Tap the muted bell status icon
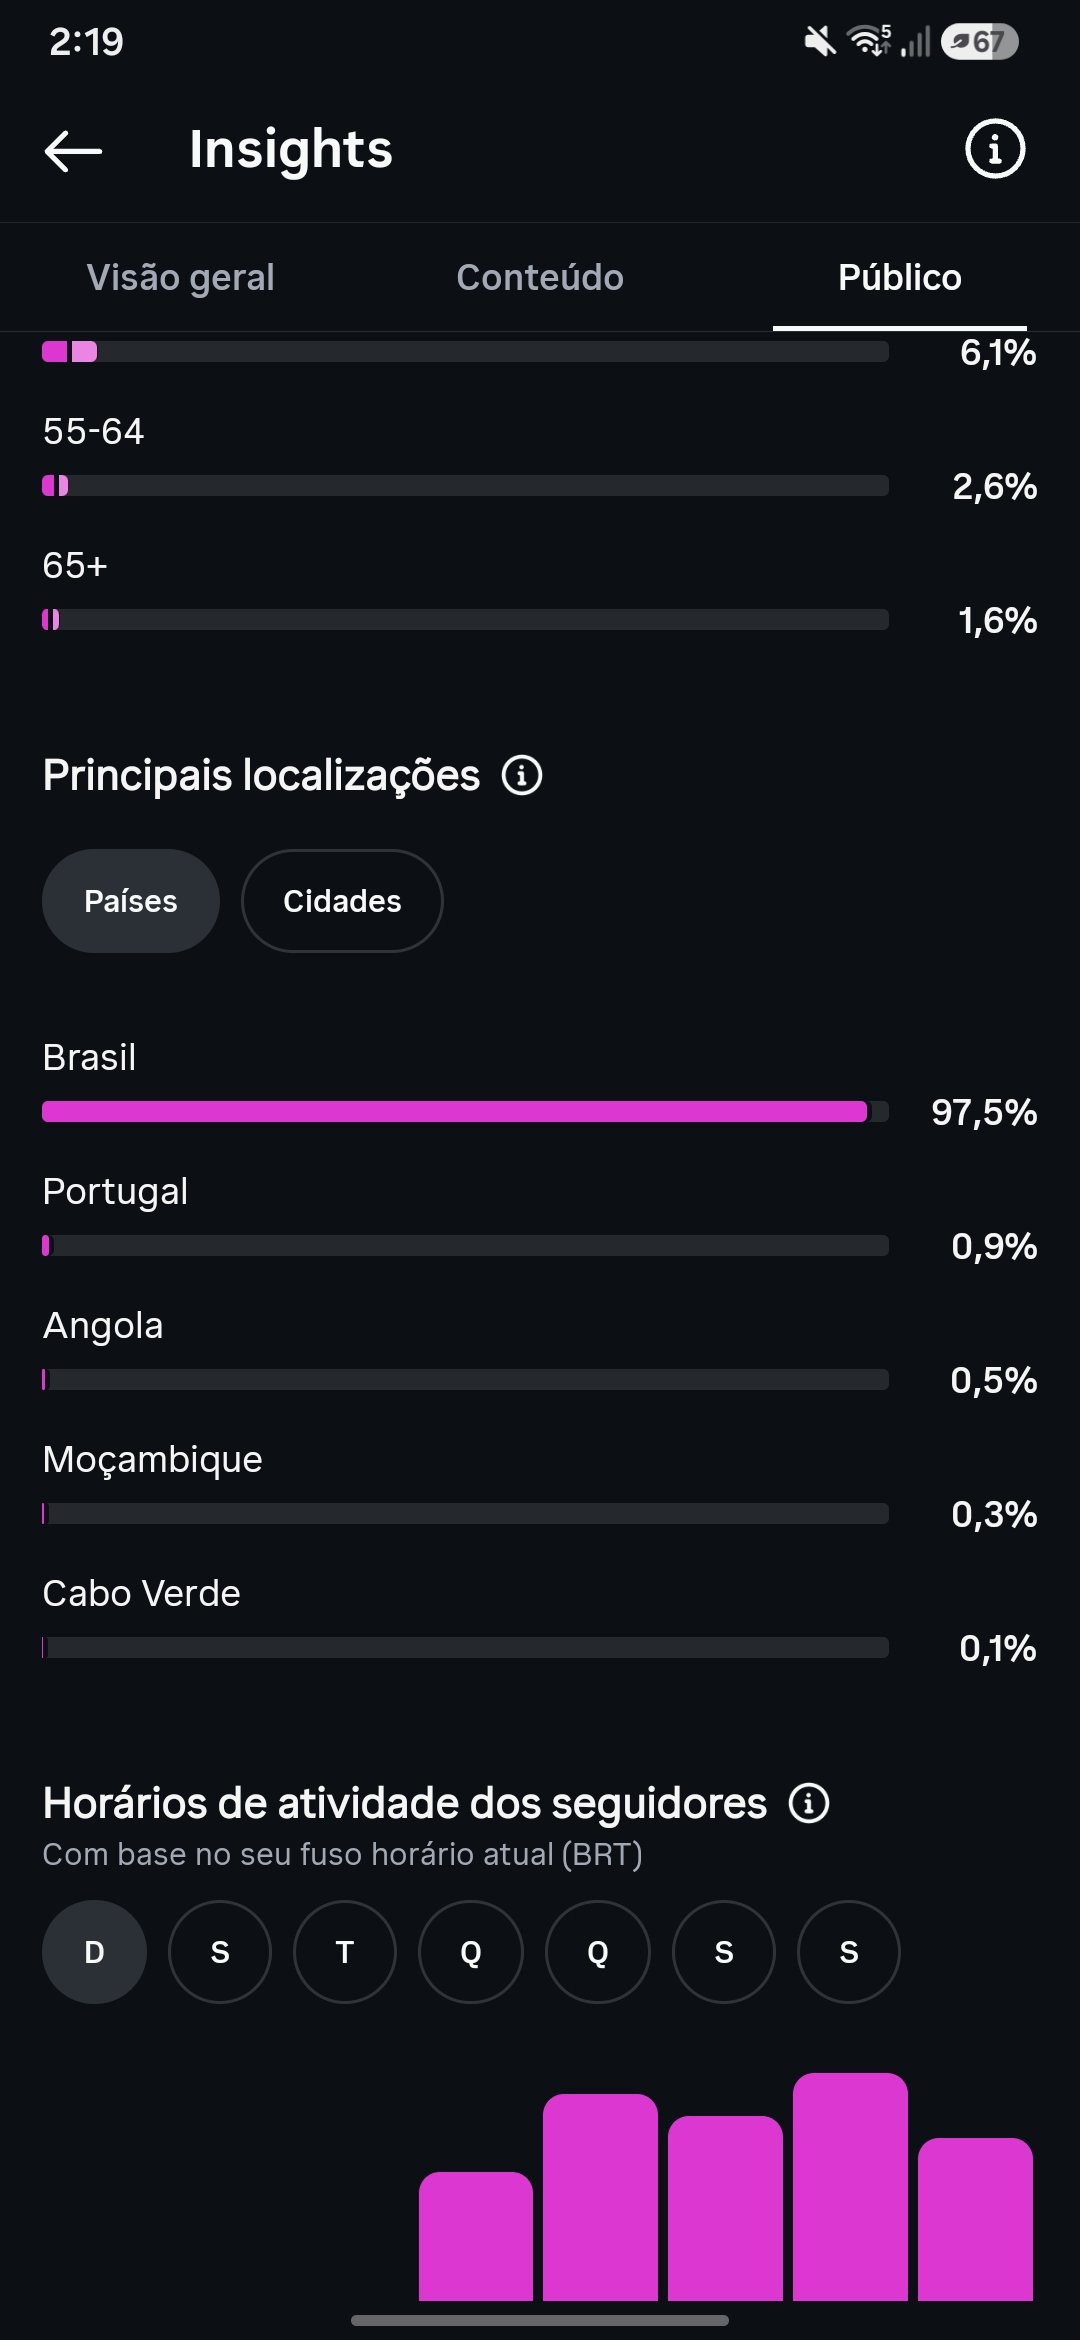Image resolution: width=1080 pixels, height=2340 pixels. 820,42
